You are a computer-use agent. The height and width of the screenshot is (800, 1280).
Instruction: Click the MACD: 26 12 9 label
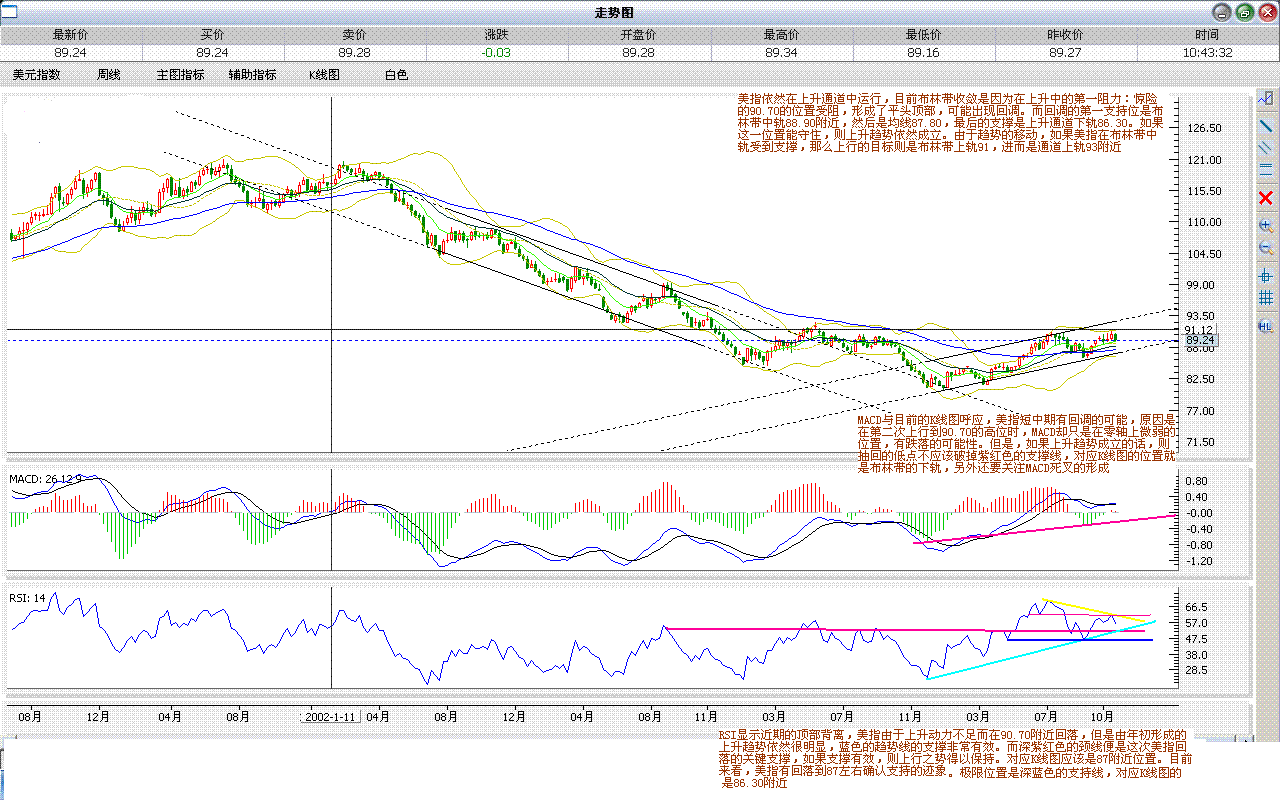[46, 479]
